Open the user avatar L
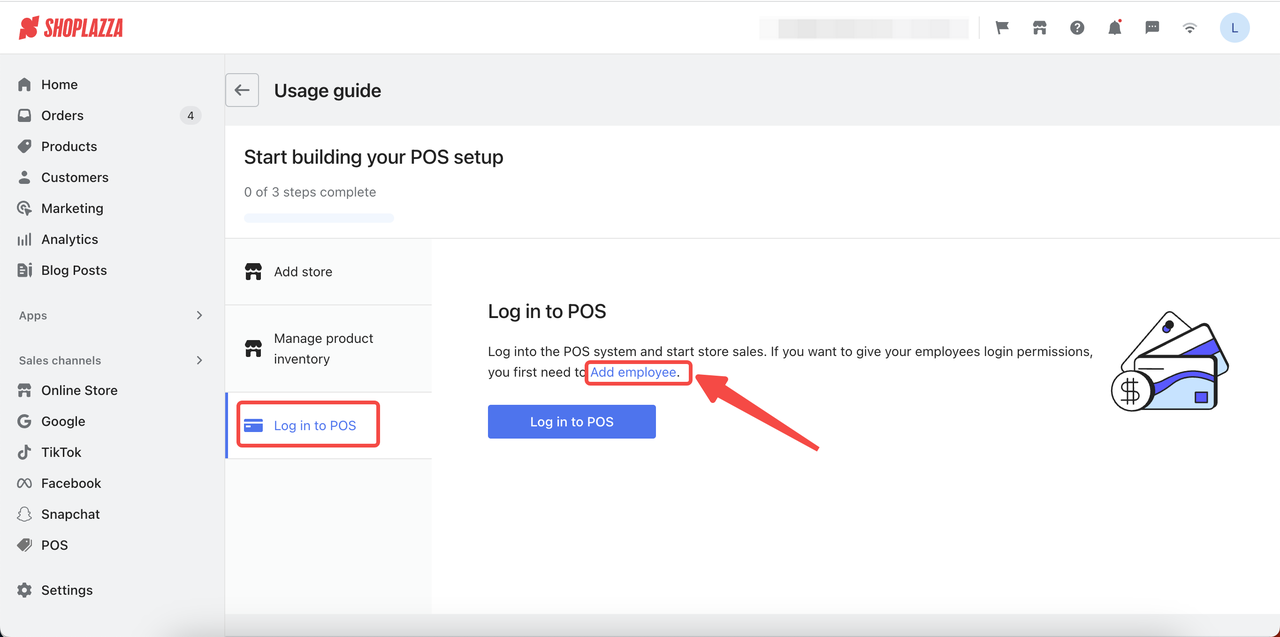1280x637 pixels. (x=1235, y=28)
